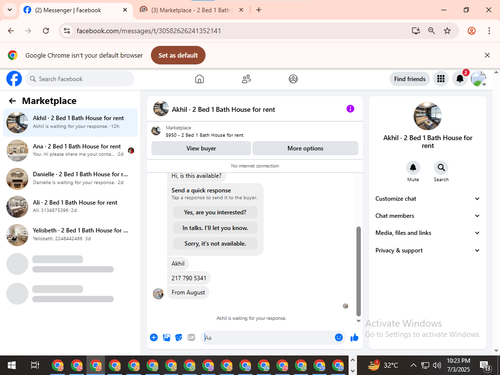Open the notifications bell
The width and height of the screenshot is (500, 375).
[x=460, y=79]
